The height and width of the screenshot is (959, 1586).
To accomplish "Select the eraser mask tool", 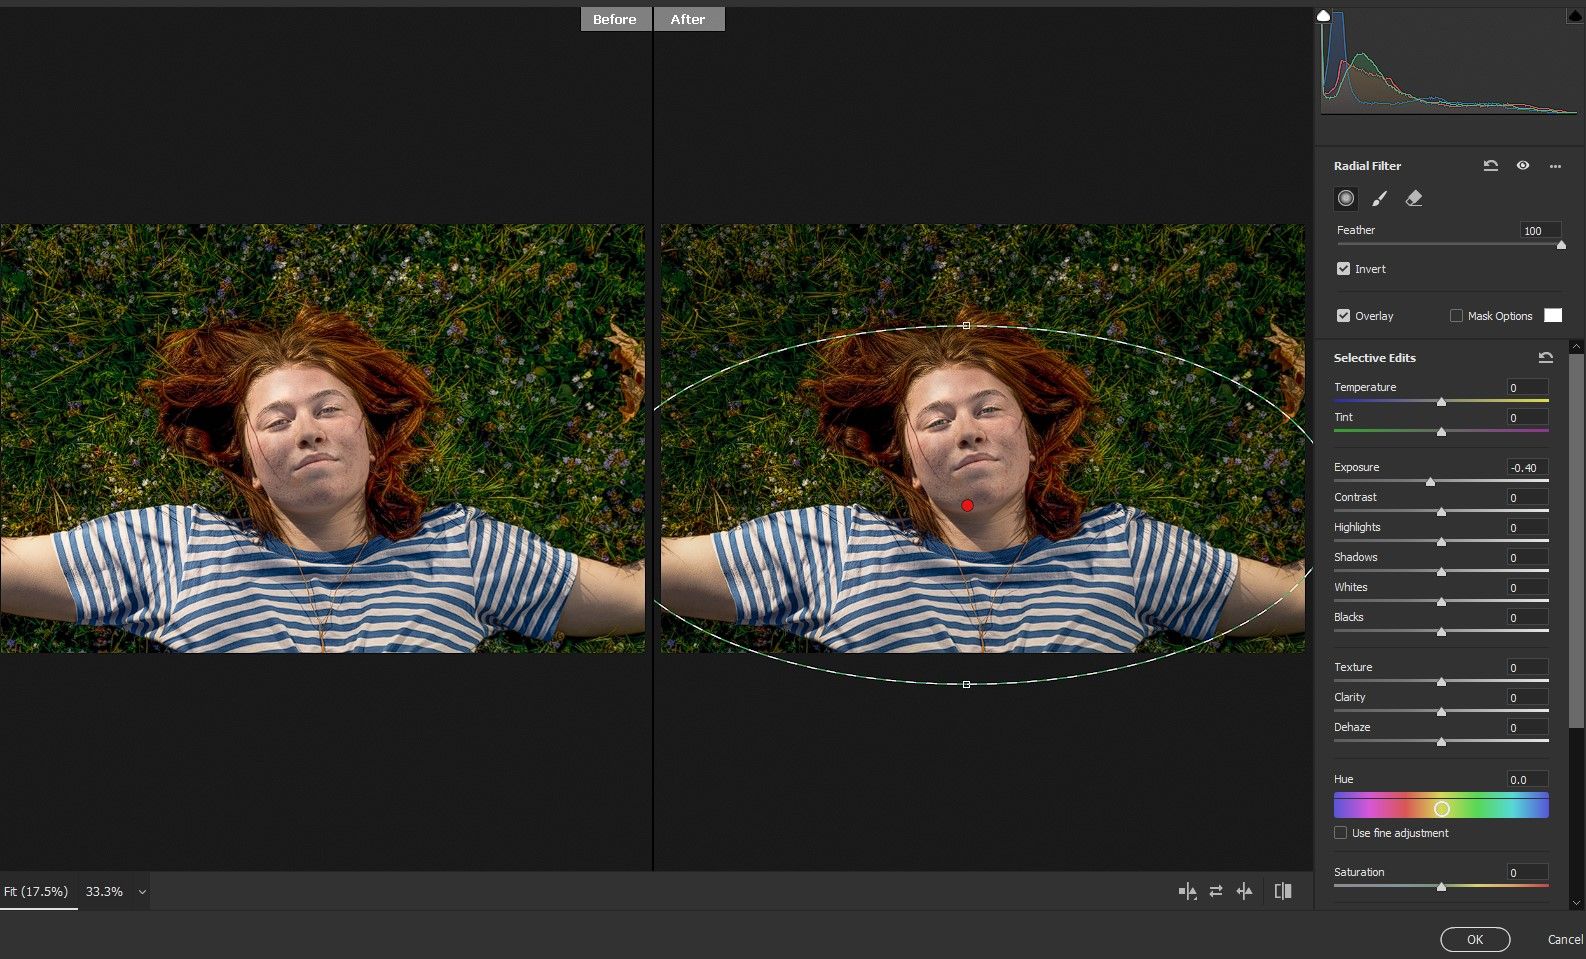I will (1414, 198).
